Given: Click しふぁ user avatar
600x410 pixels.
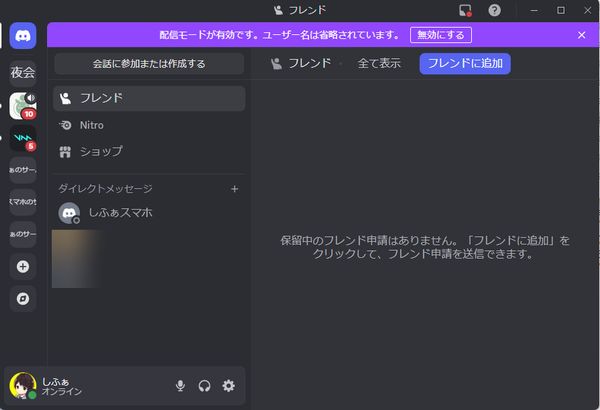Looking at the screenshot, I should coord(23,385).
